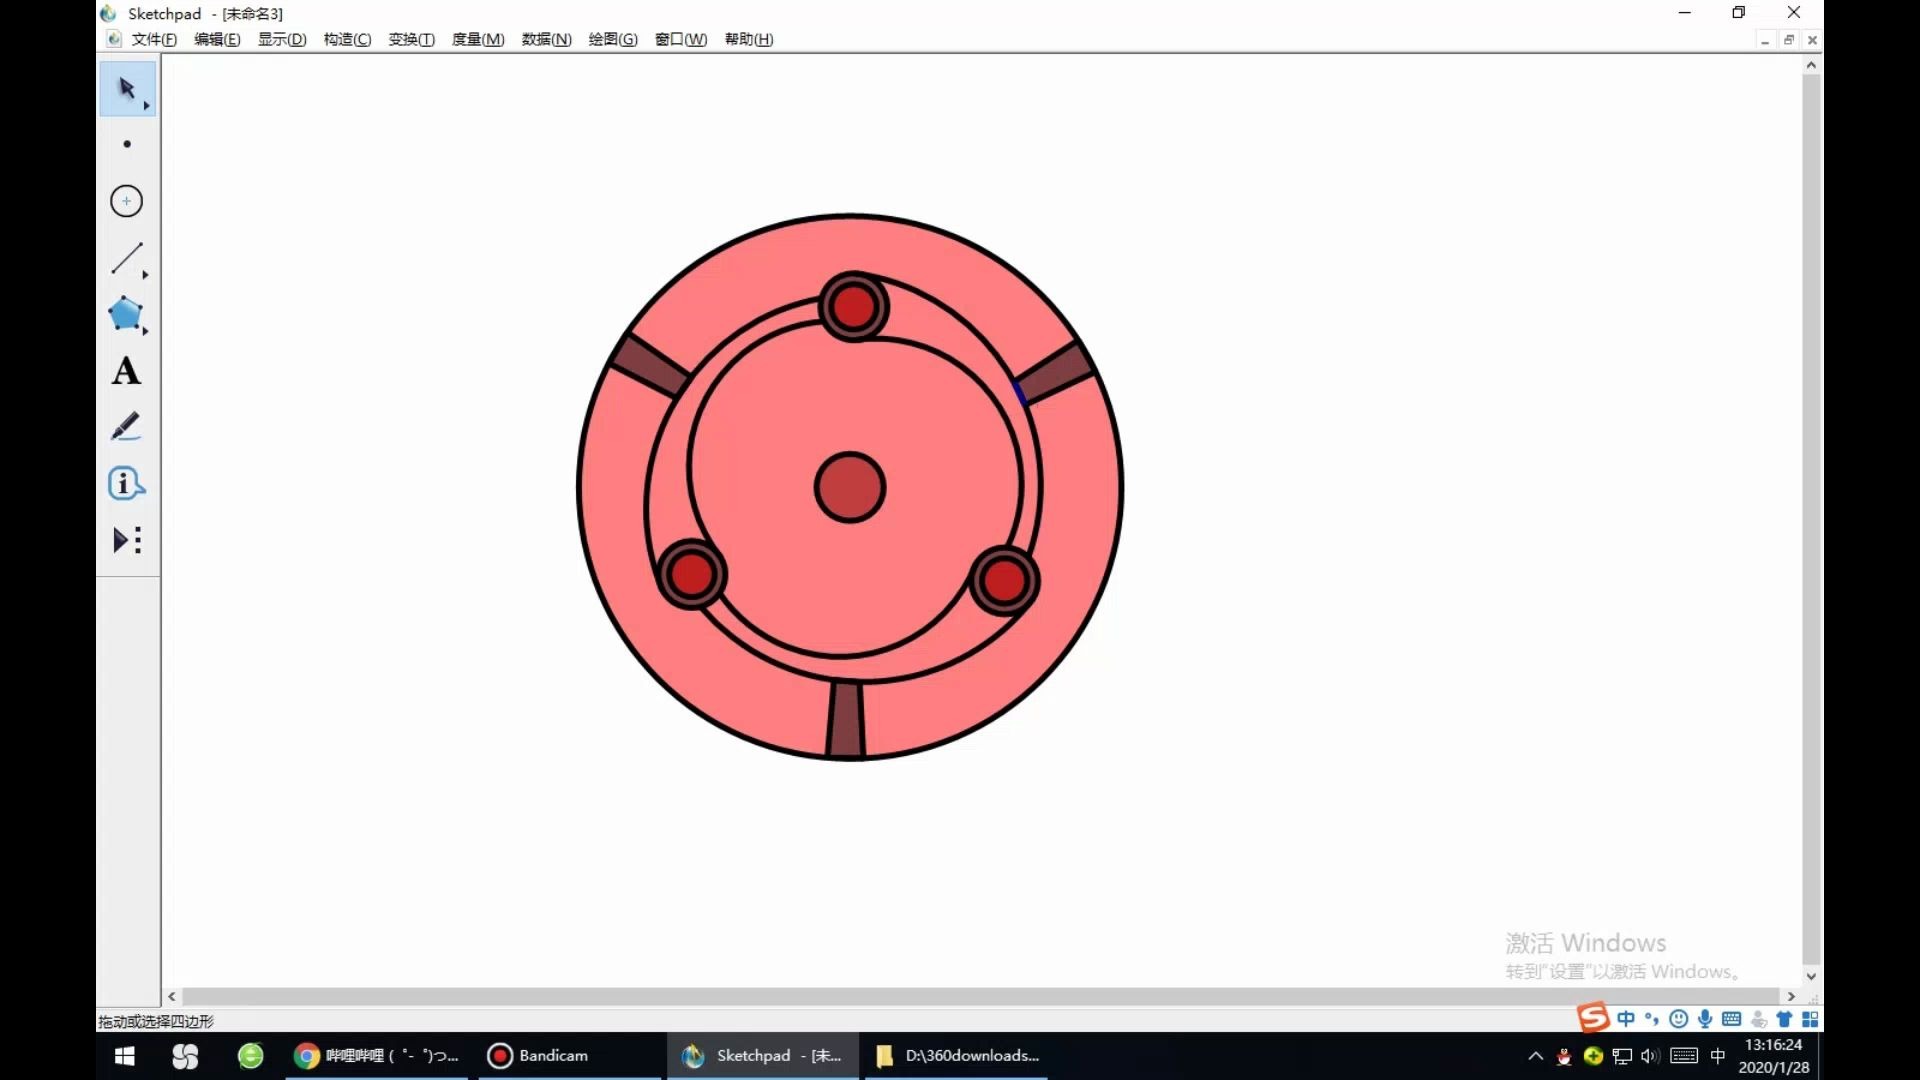Open the 窗口(W) menu
The height and width of the screenshot is (1080, 1920).
[681, 39]
